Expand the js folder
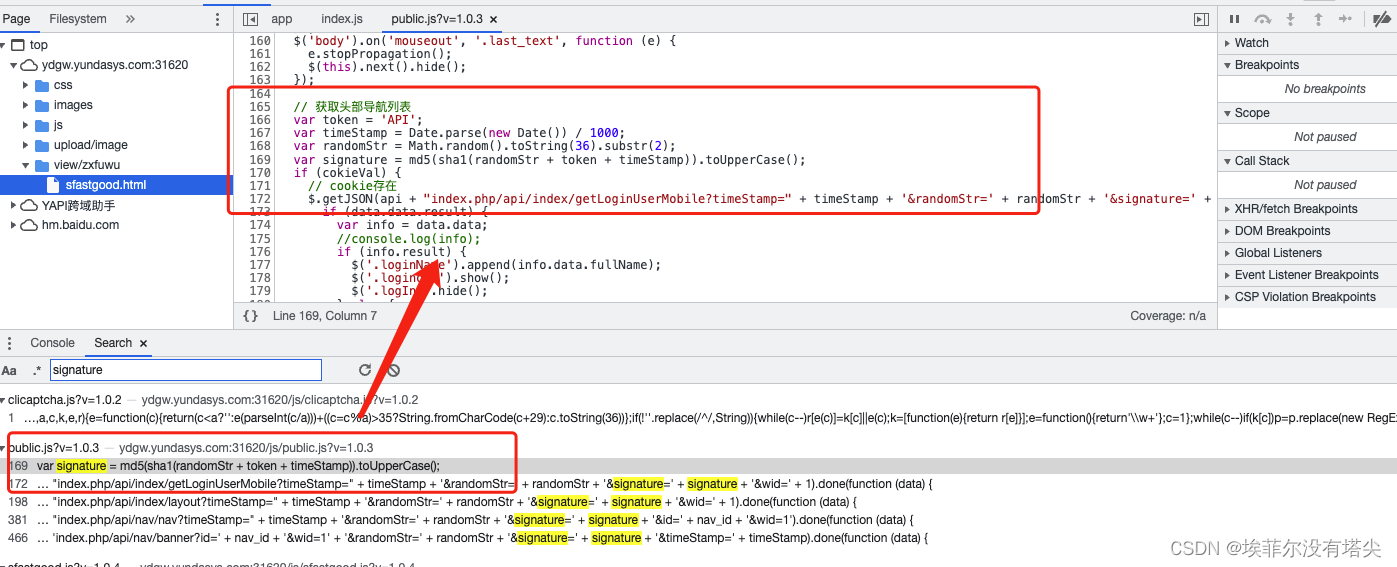 click(x=26, y=125)
